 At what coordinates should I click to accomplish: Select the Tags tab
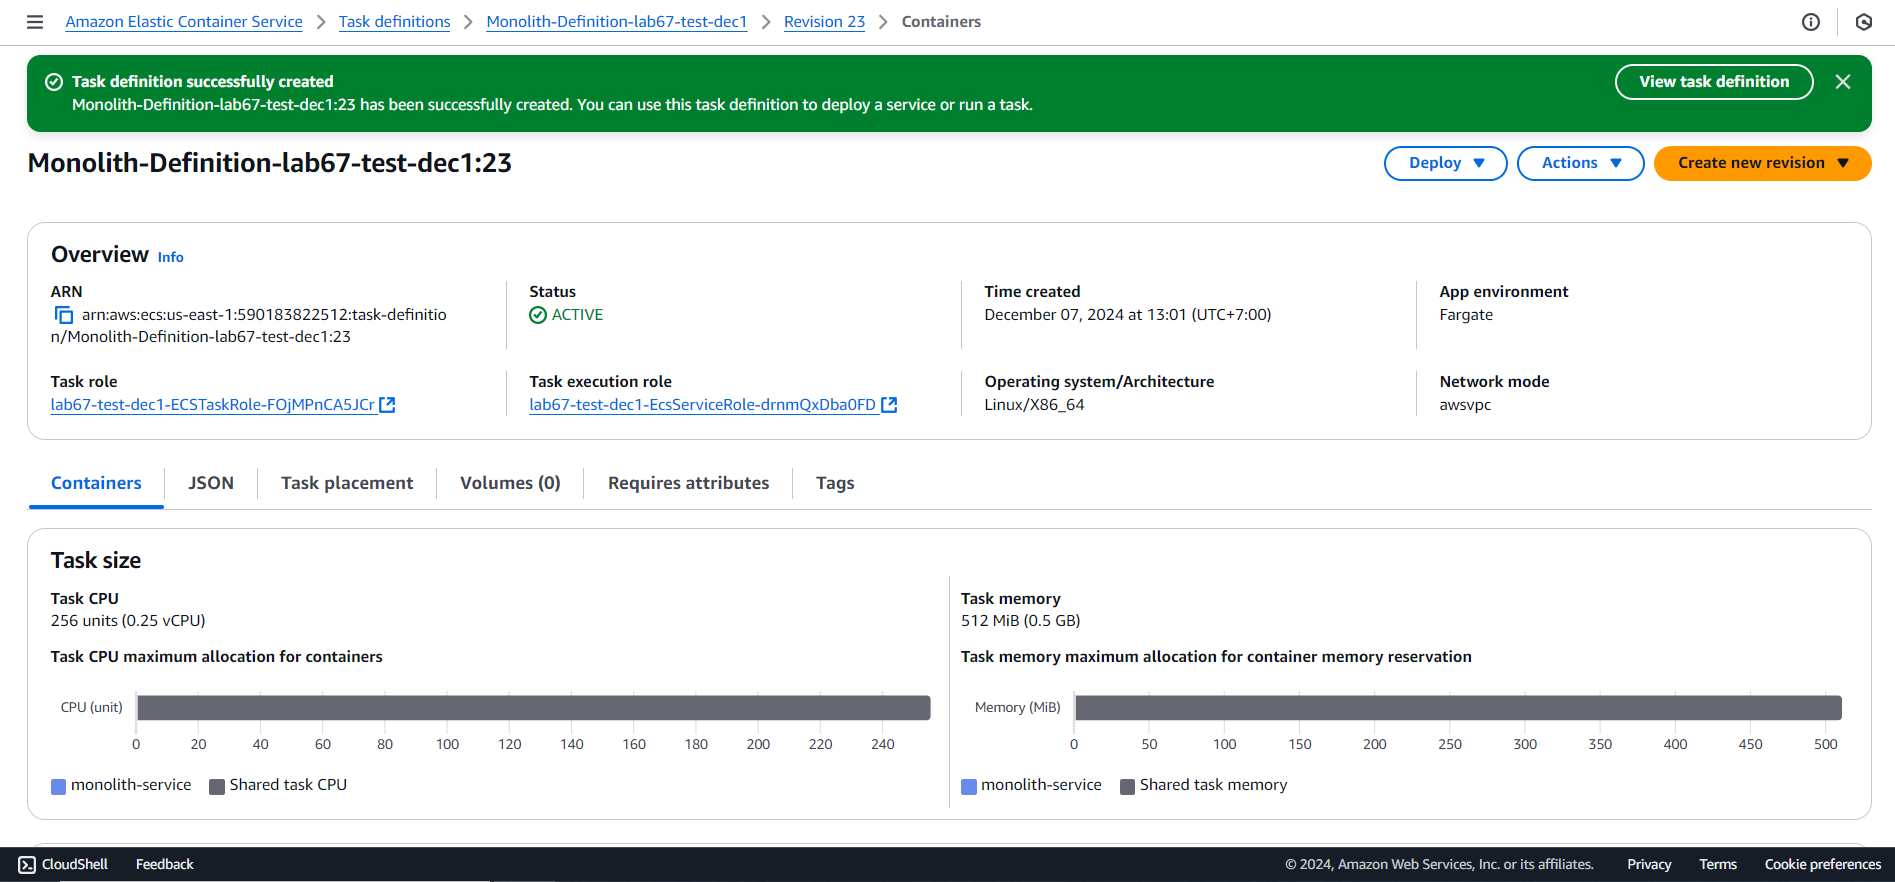835,483
